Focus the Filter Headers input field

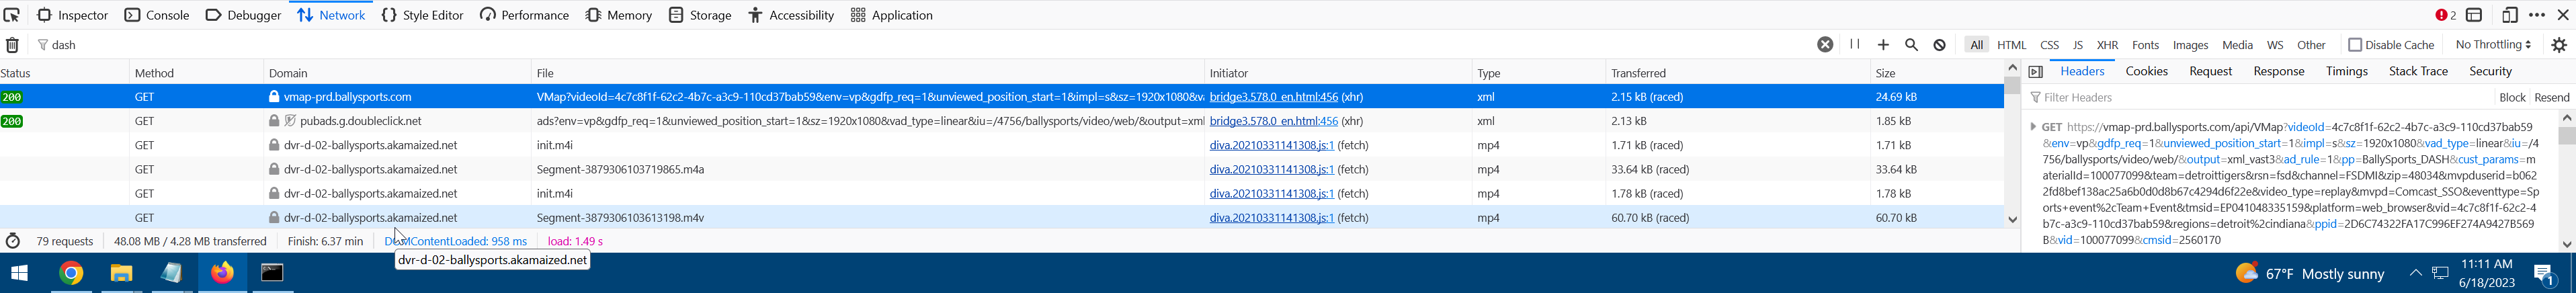(x=2258, y=98)
